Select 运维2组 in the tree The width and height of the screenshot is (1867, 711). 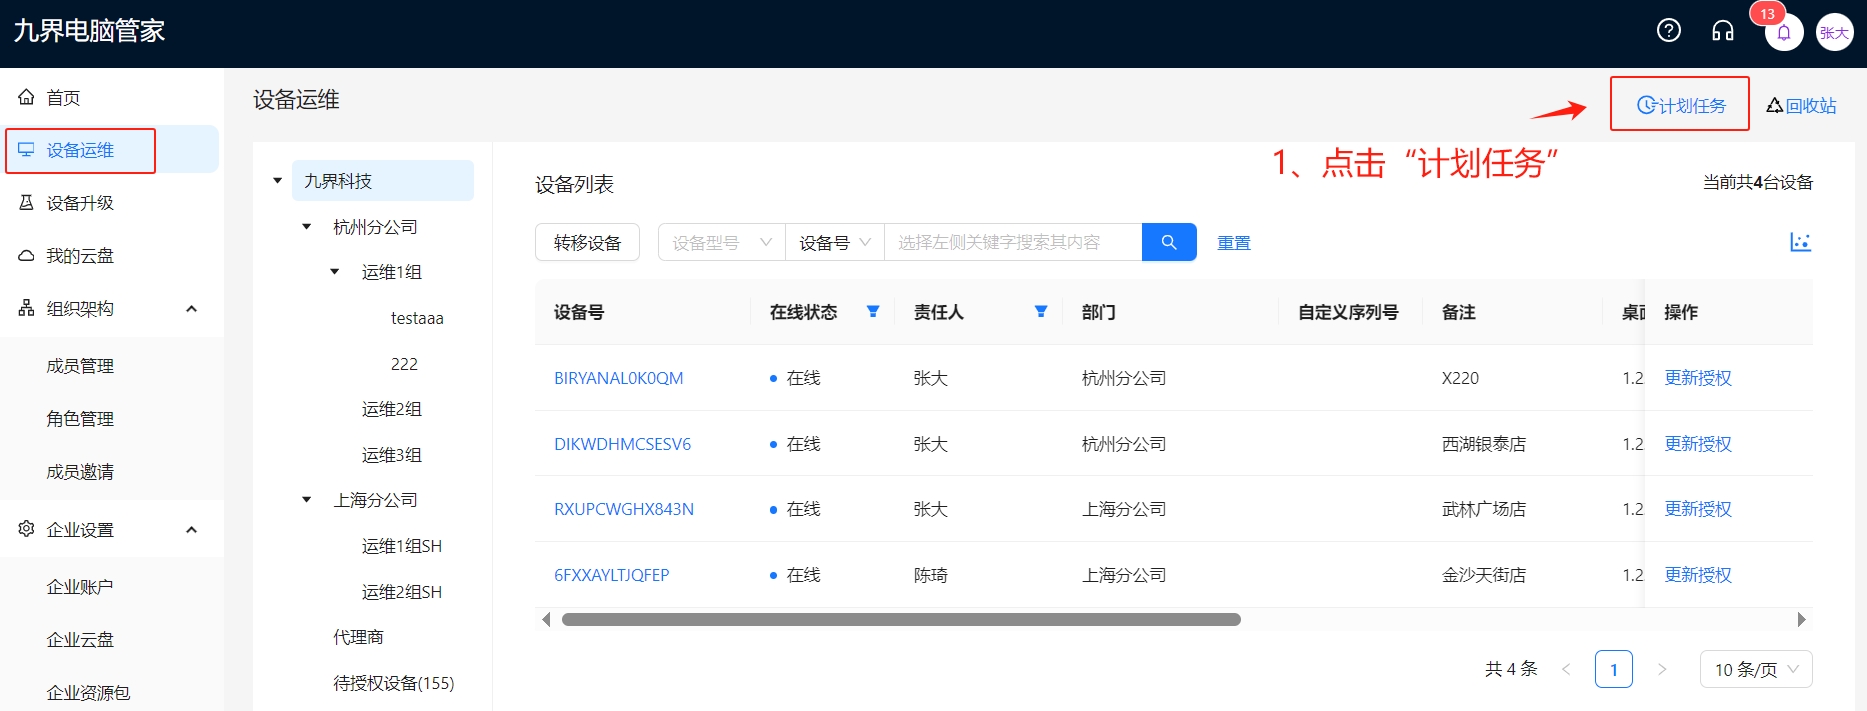(392, 409)
